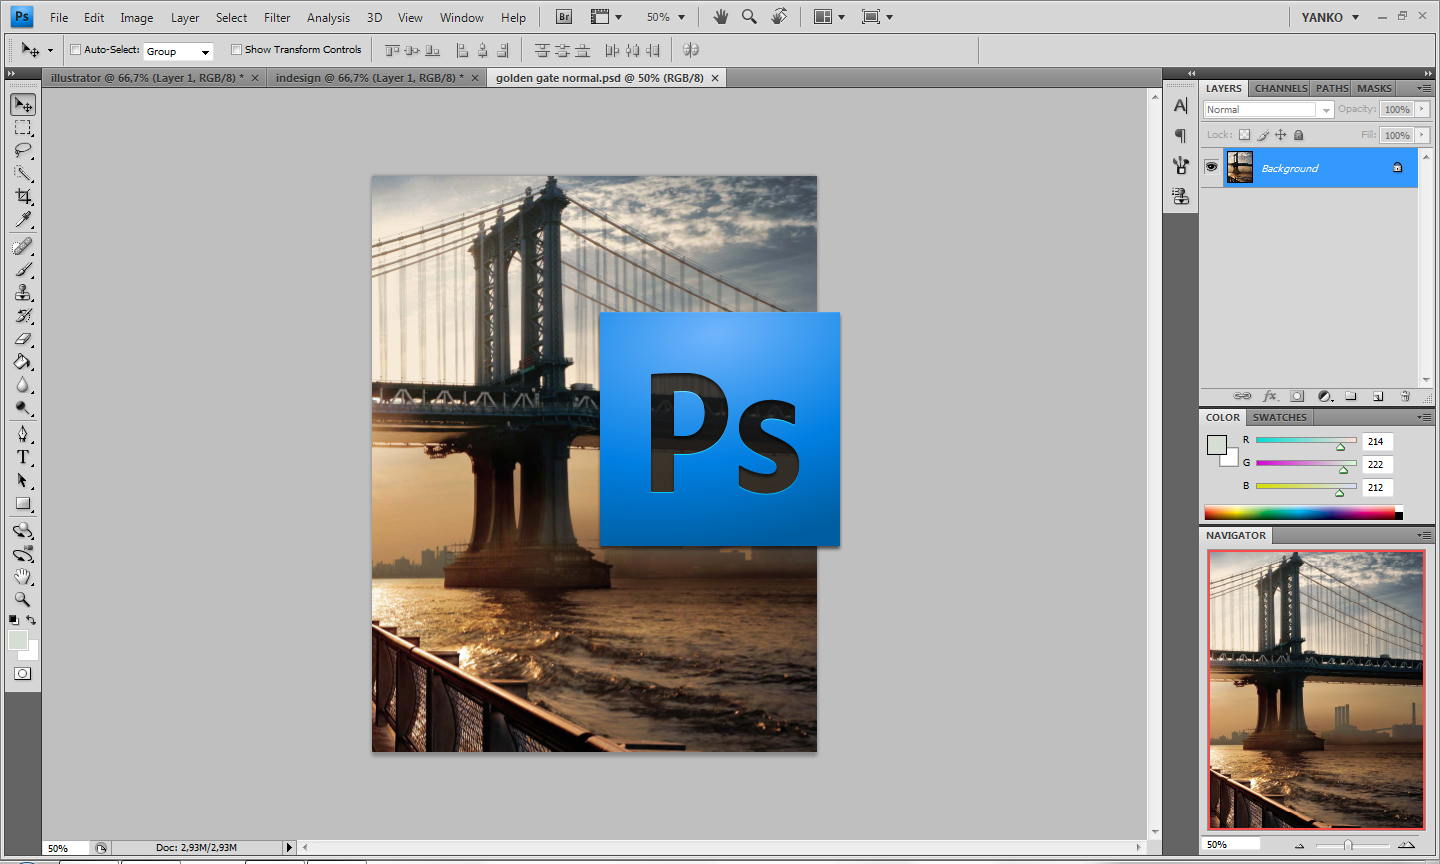This screenshot has width=1440, height=864.
Task: Click the R value field 214
Action: pyautogui.click(x=1377, y=441)
